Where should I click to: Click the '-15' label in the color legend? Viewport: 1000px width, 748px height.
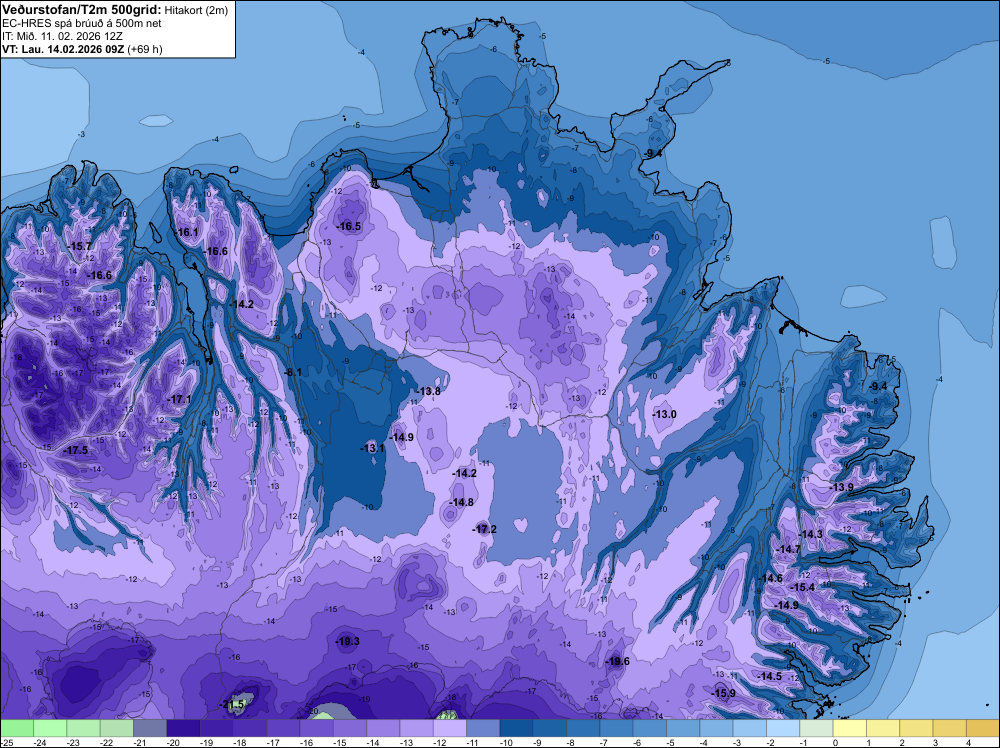coord(339,742)
